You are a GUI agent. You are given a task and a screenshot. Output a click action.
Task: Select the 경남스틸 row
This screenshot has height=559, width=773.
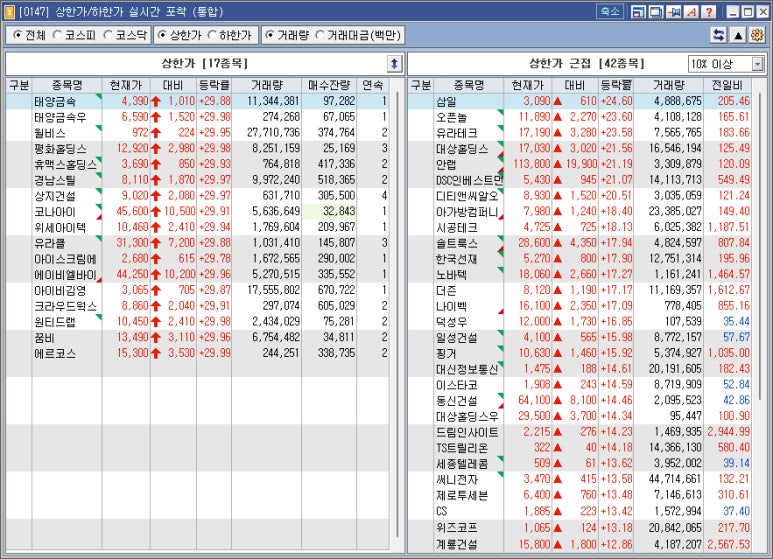pyautogui.click(x=197, y=180)
